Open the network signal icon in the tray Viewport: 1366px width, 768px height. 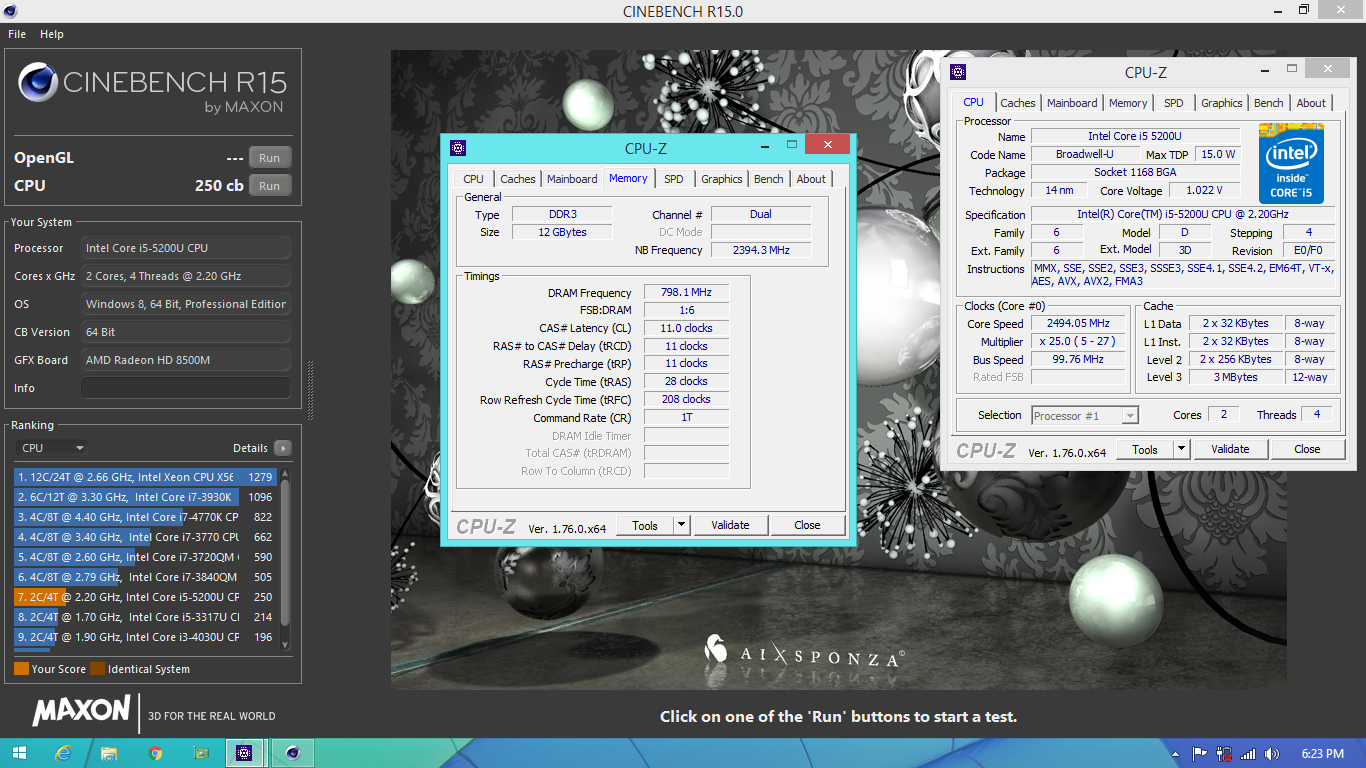coord(1249,754)
